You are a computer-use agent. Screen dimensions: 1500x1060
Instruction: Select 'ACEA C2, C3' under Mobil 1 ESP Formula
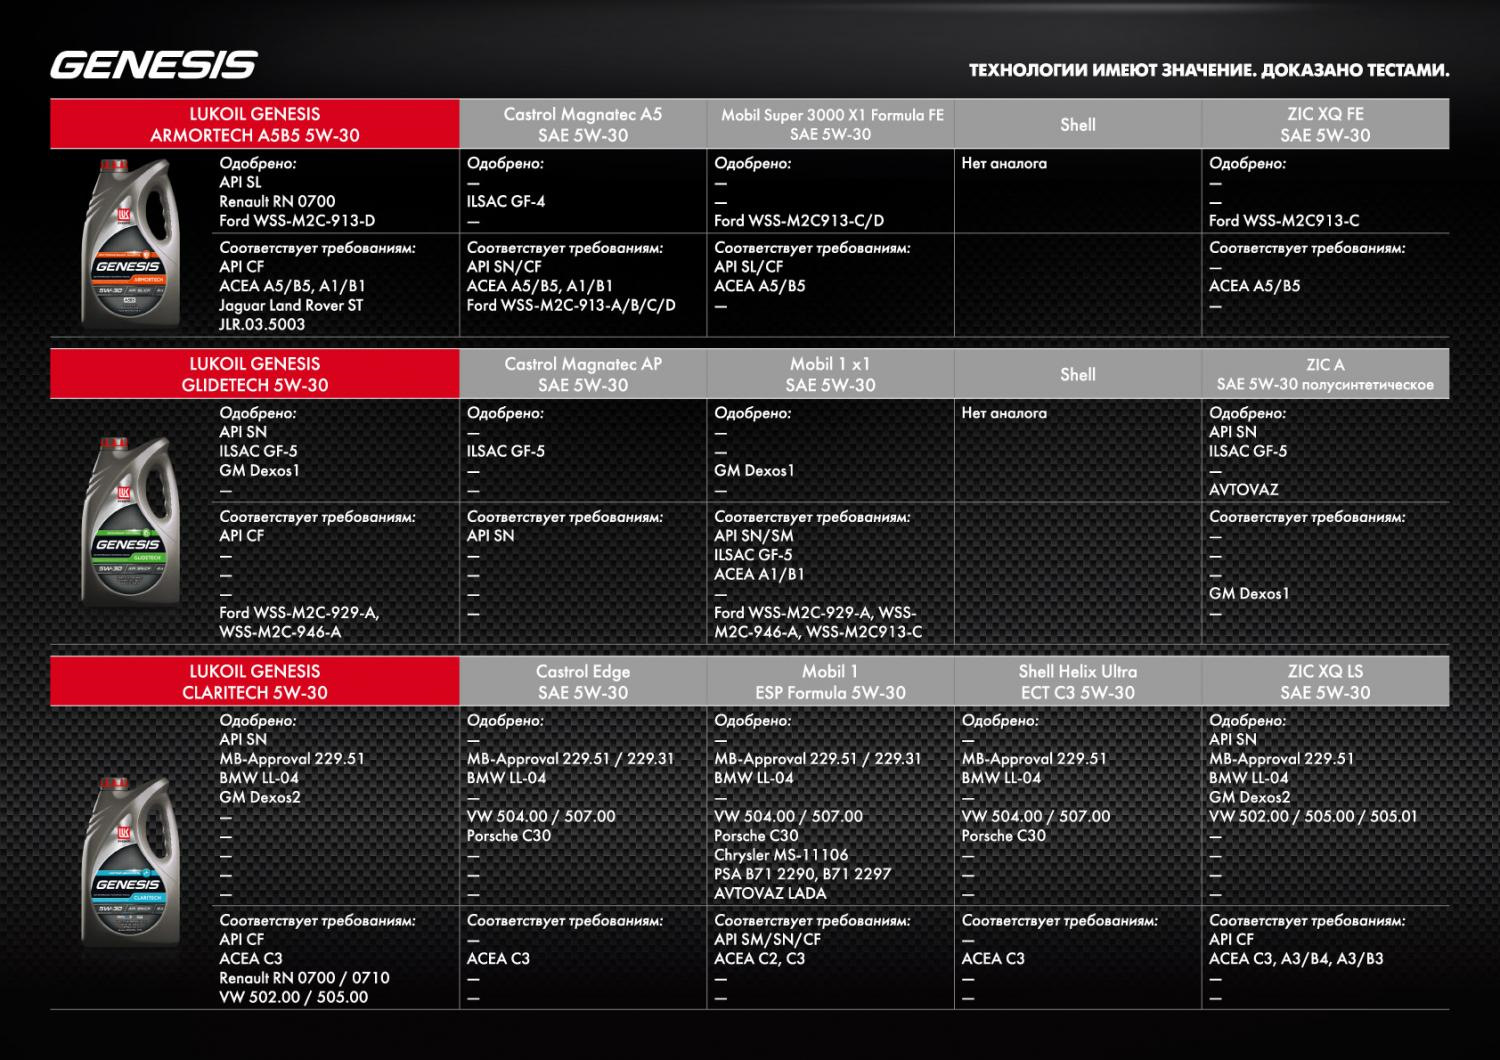tap(762, 958)
